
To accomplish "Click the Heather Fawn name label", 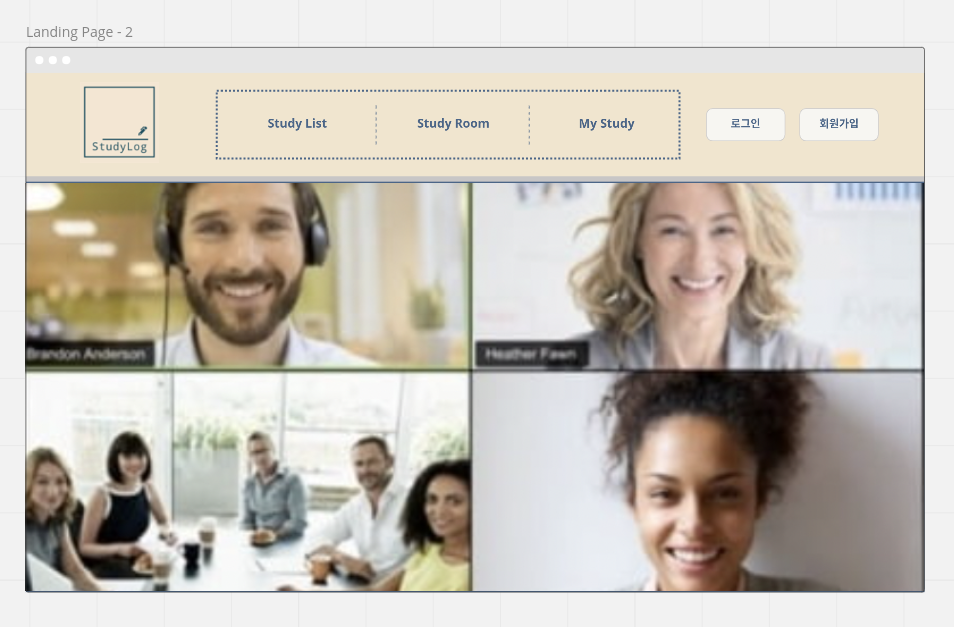I will tap(531, 354).
